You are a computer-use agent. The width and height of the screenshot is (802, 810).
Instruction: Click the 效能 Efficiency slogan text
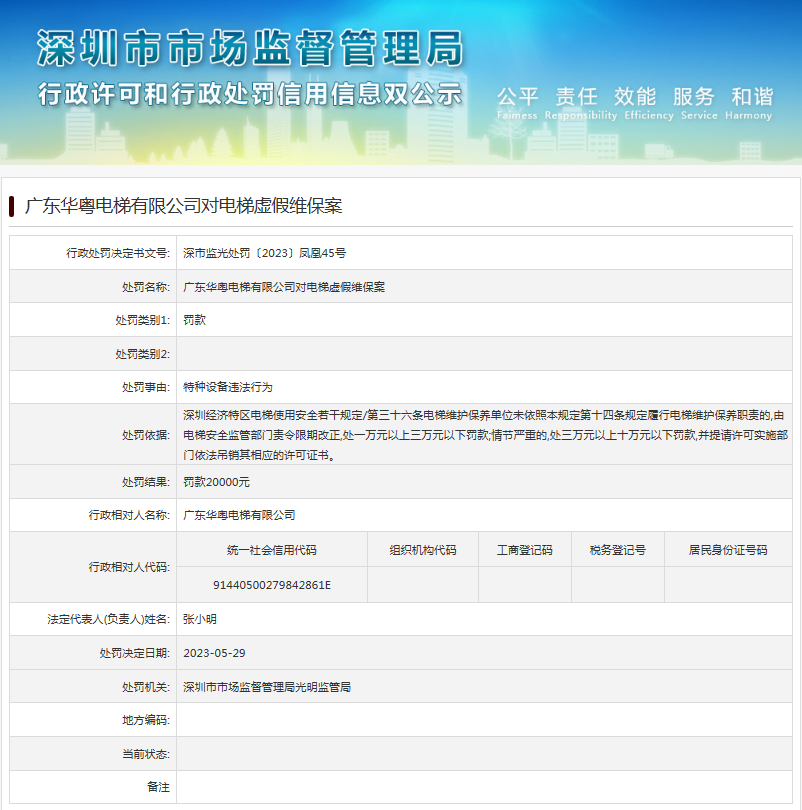pos(635,101)
